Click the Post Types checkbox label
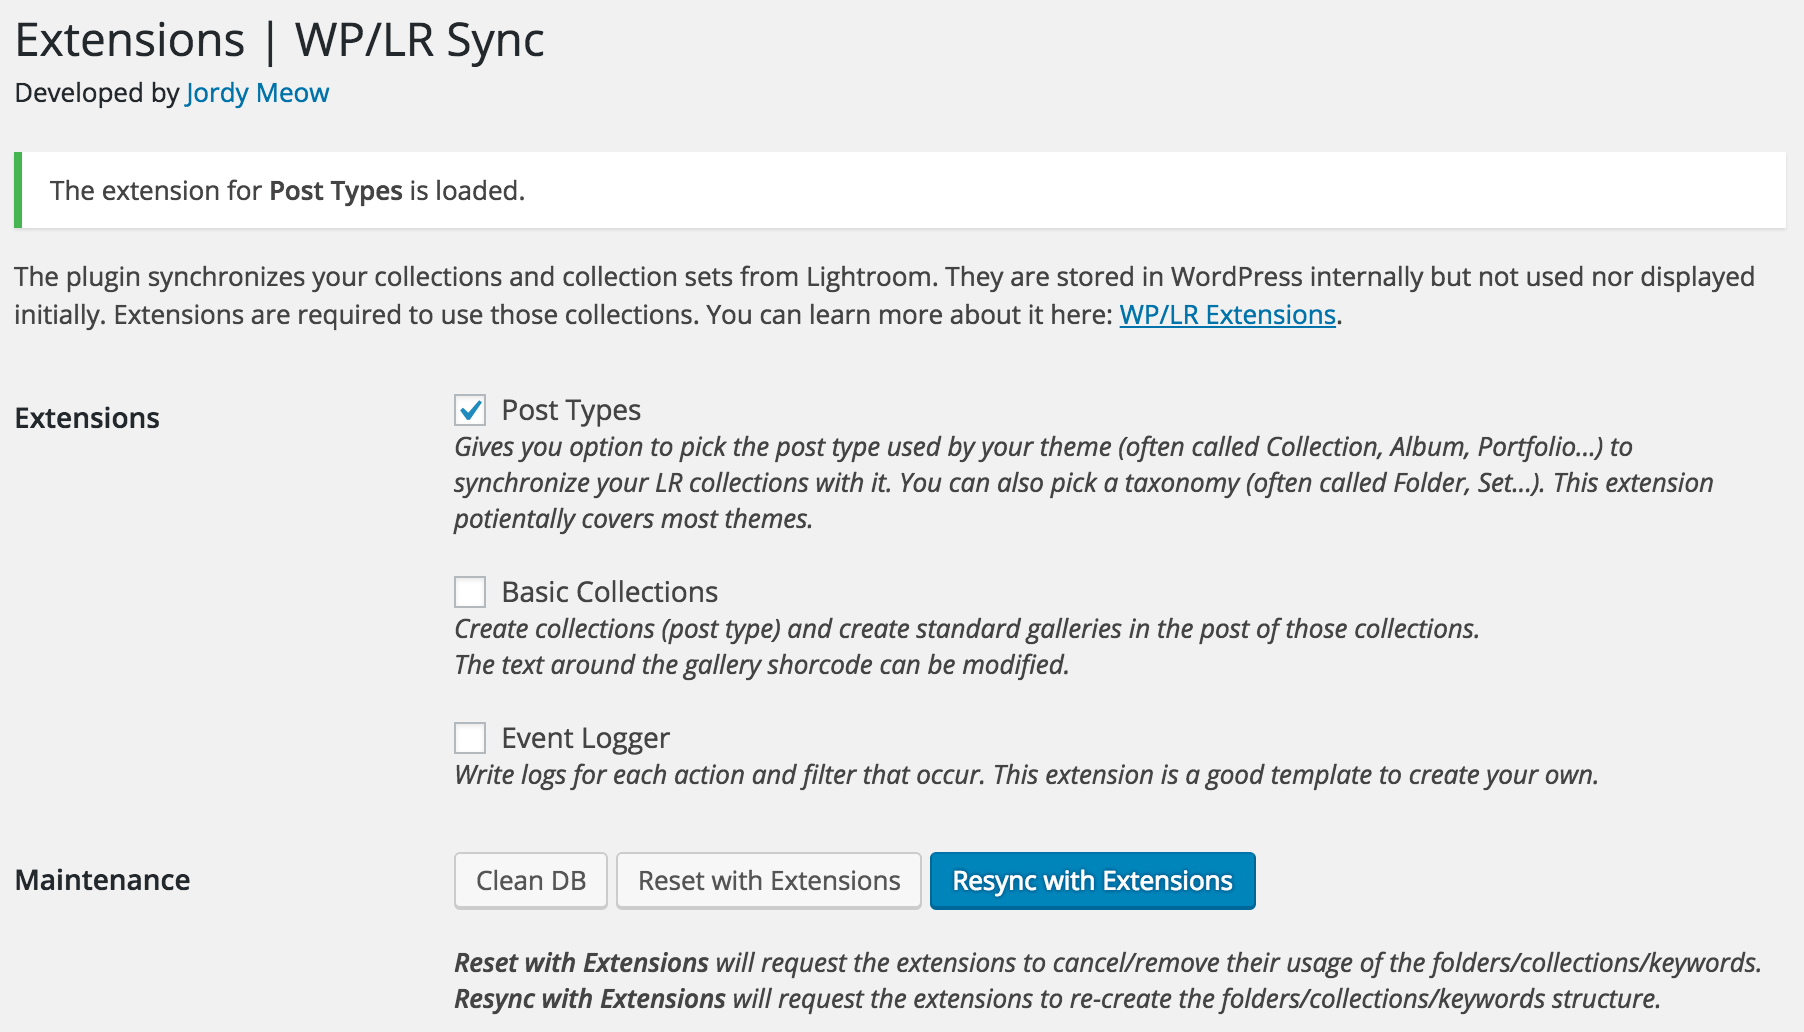 coord(571,410)
